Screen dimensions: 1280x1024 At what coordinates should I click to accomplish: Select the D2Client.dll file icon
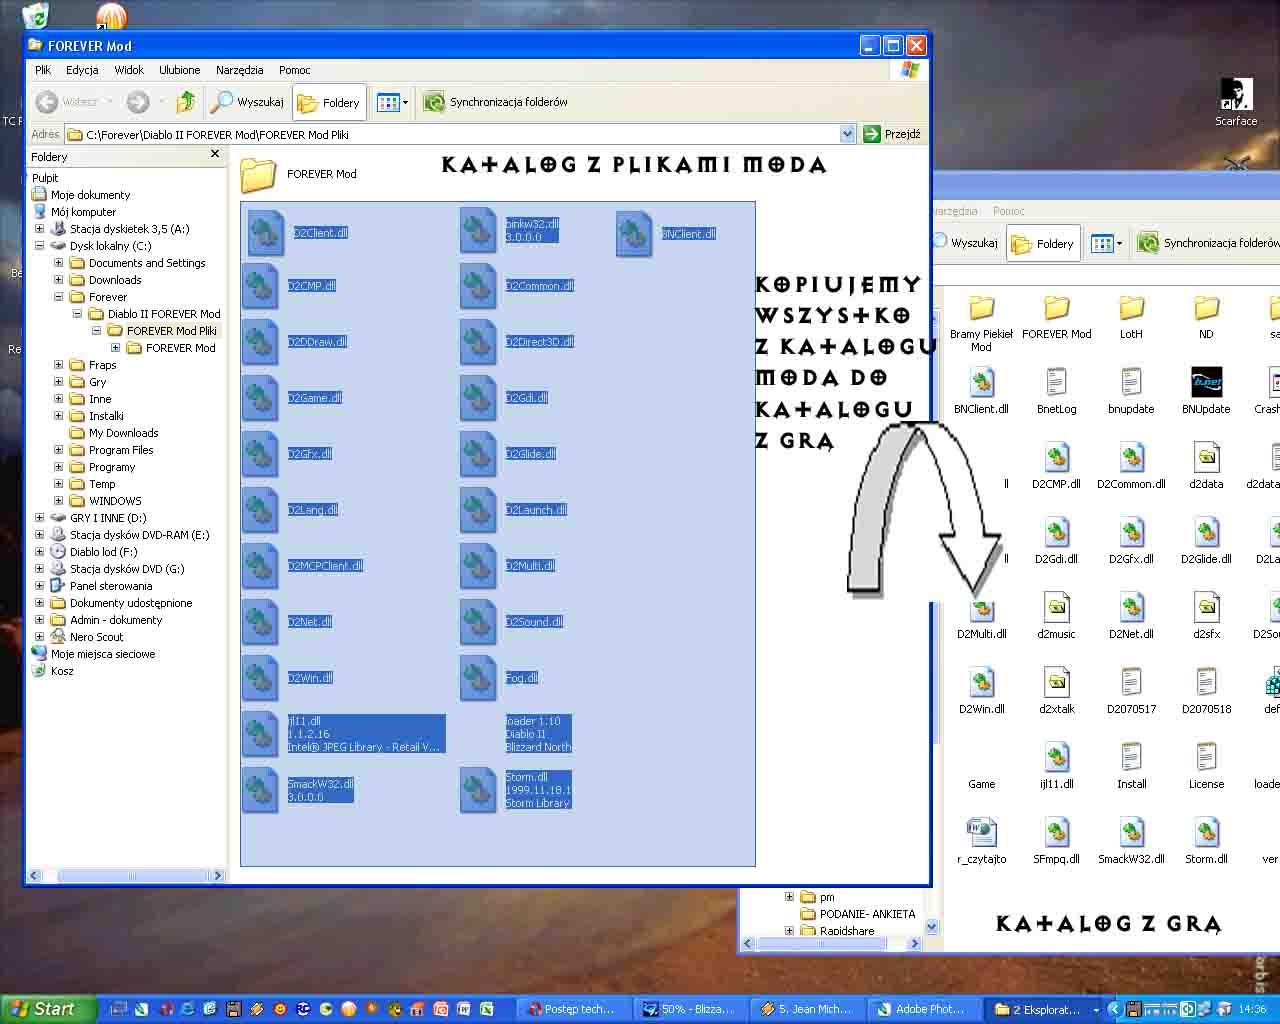pos(266,232)
